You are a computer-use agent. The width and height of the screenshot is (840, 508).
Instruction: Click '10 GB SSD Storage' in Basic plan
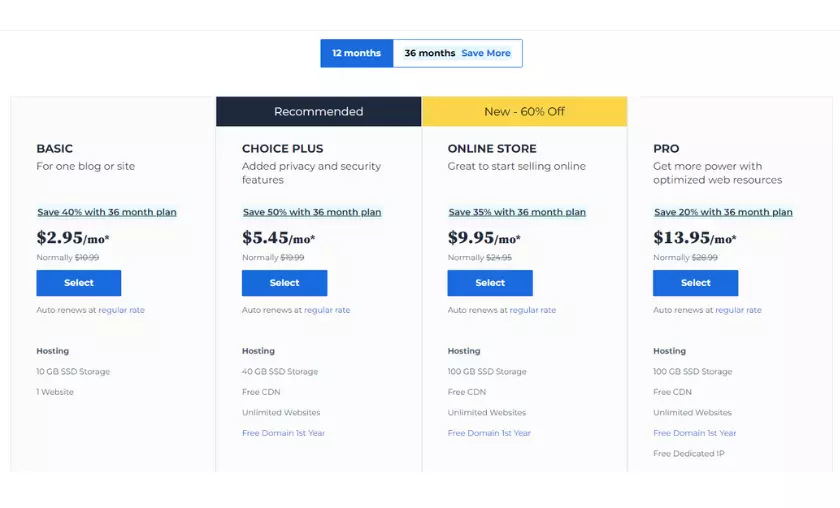coord(73,371)
